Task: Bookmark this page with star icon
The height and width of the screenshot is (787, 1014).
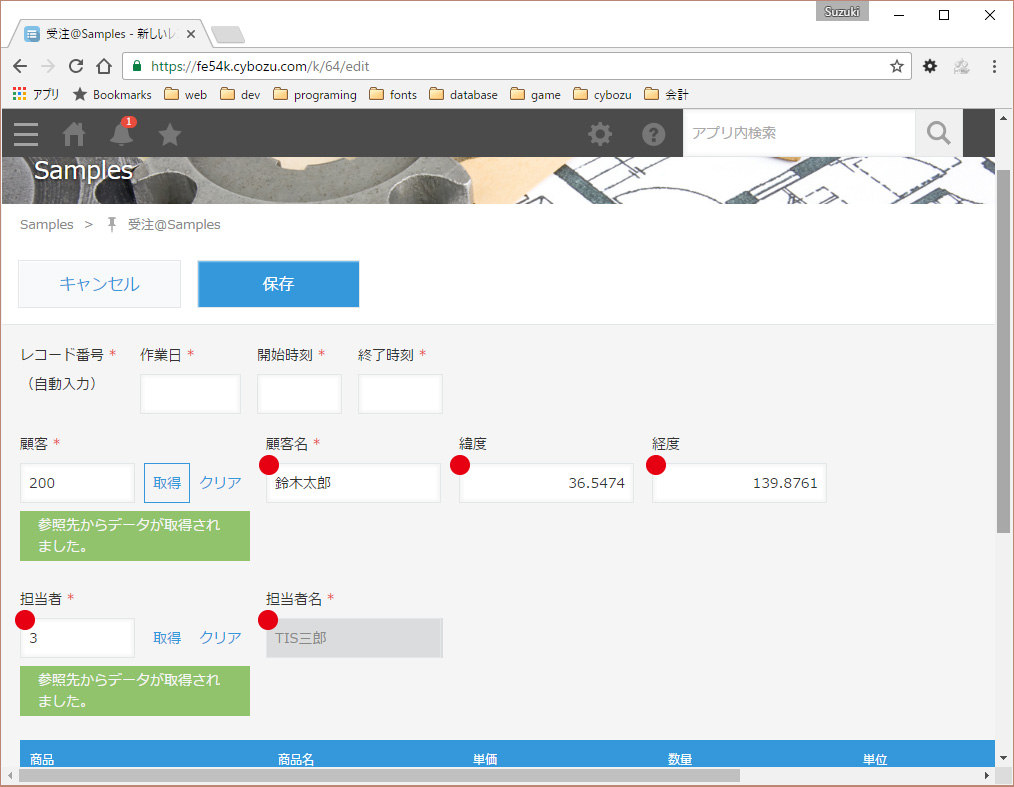Action: click(x=896, y=66)
